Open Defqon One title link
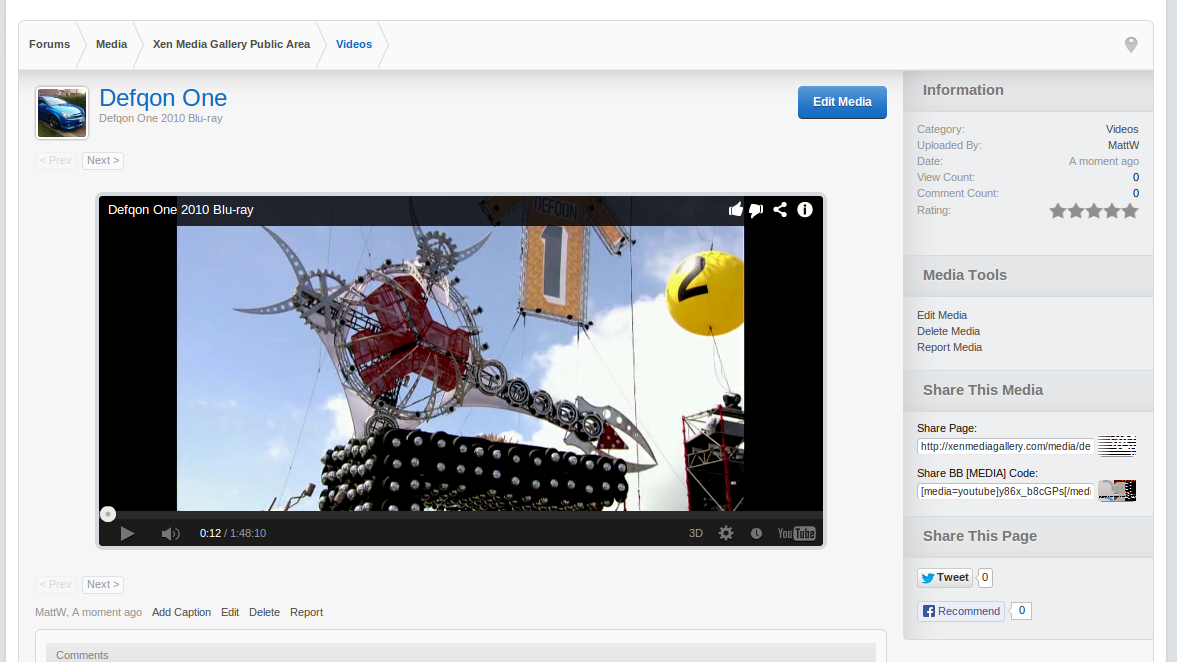Viewport: 1177px width, 662px height. pos(163,98)
